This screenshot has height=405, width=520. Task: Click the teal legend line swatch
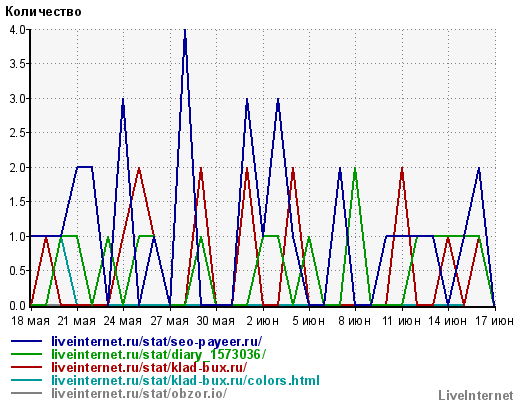point(26,380)
